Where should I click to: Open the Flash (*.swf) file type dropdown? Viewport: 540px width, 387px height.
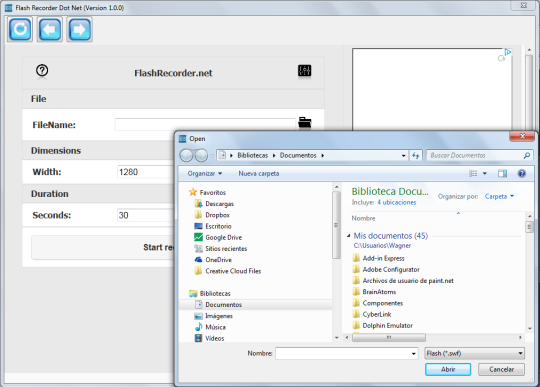tap(475, 354)
